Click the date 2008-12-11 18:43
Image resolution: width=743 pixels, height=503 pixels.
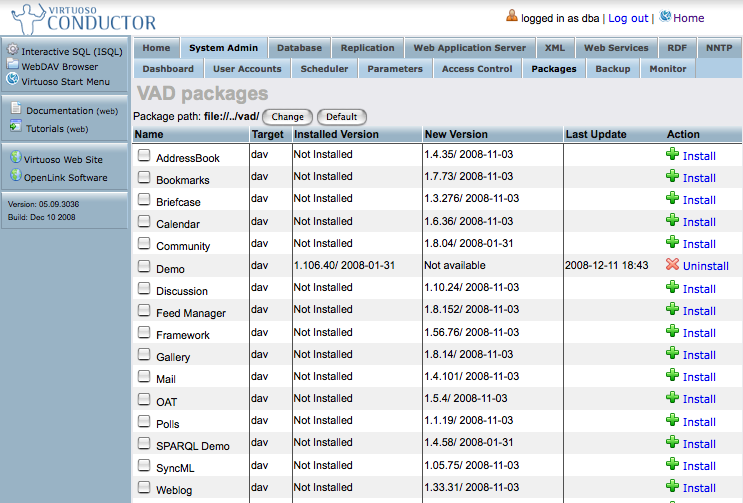(x=607, y=265)
